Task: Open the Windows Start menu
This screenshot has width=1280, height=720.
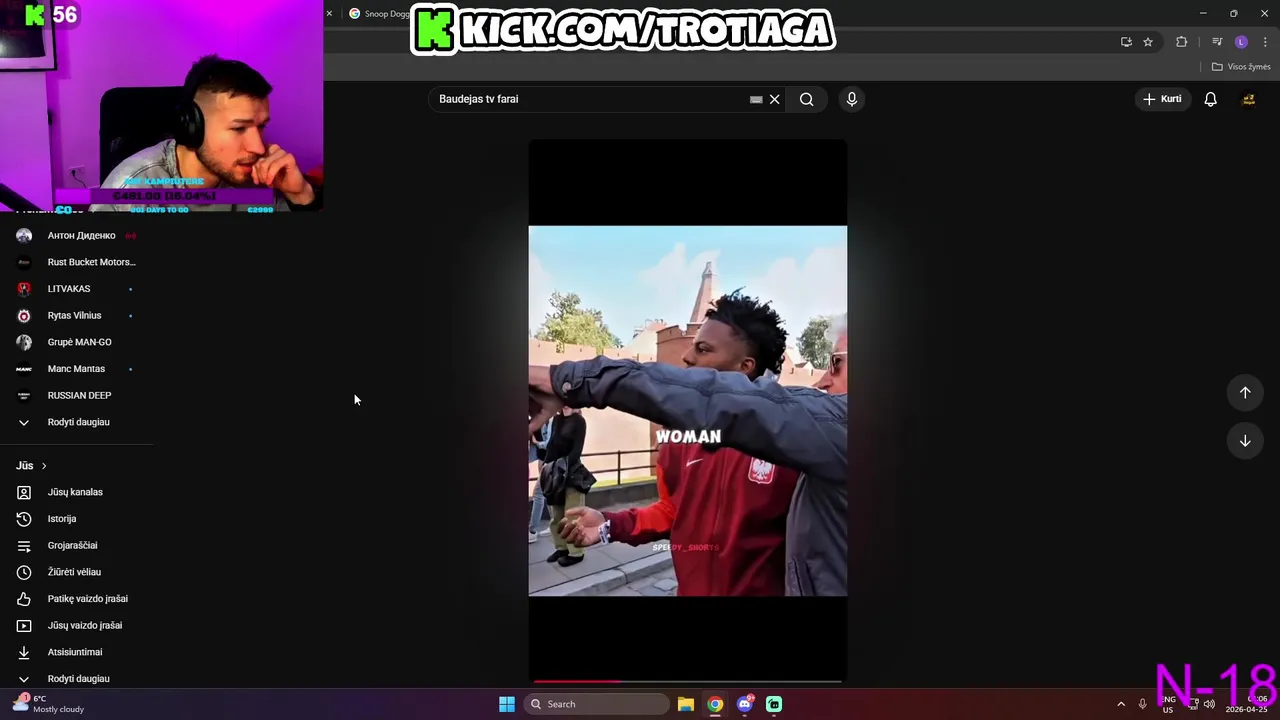Action: [x=507, y=704]
